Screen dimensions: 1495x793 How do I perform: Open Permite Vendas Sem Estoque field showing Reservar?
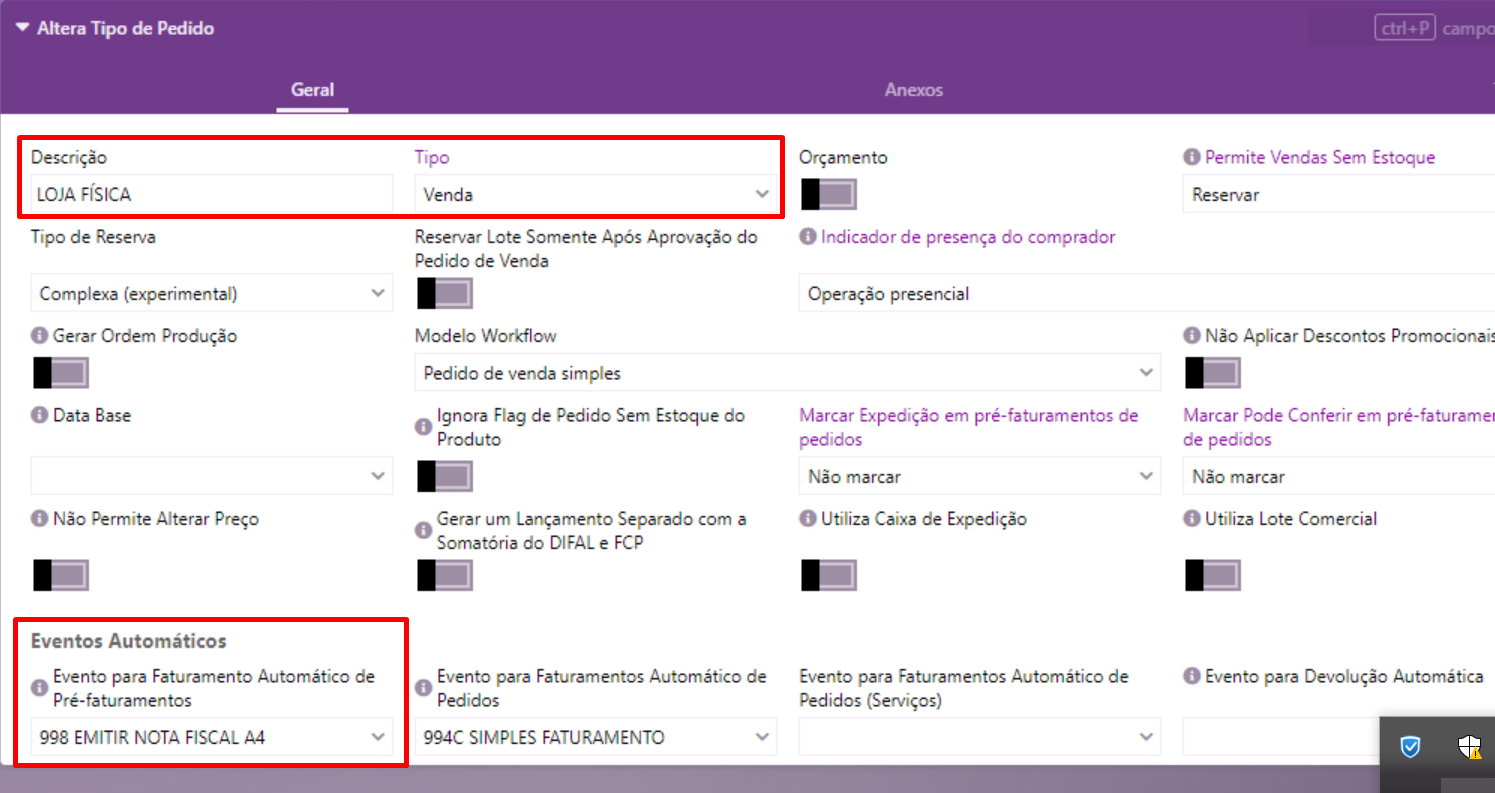[1338, 195]
